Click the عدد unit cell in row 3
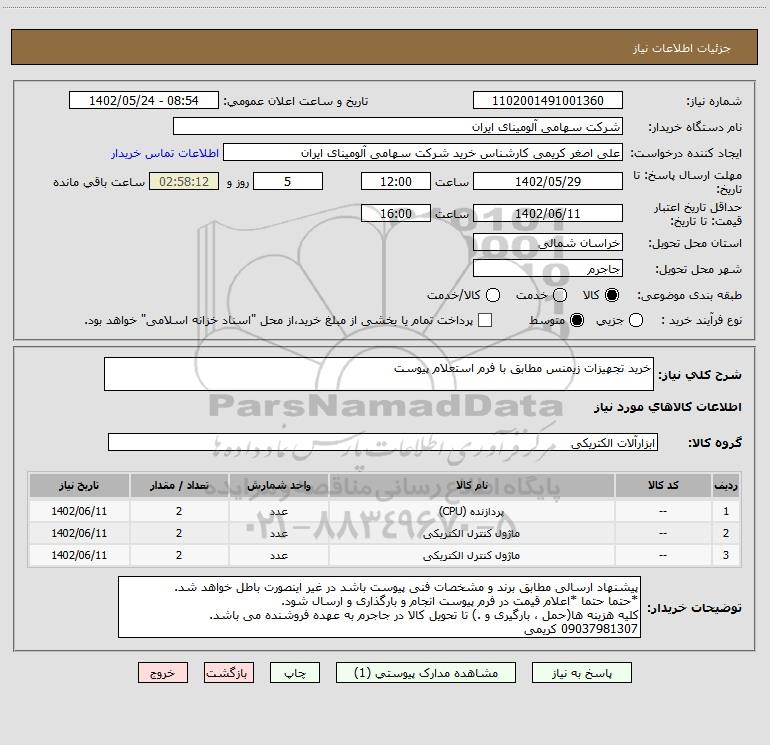Viewport: 770px width, 745px height. 278,555
